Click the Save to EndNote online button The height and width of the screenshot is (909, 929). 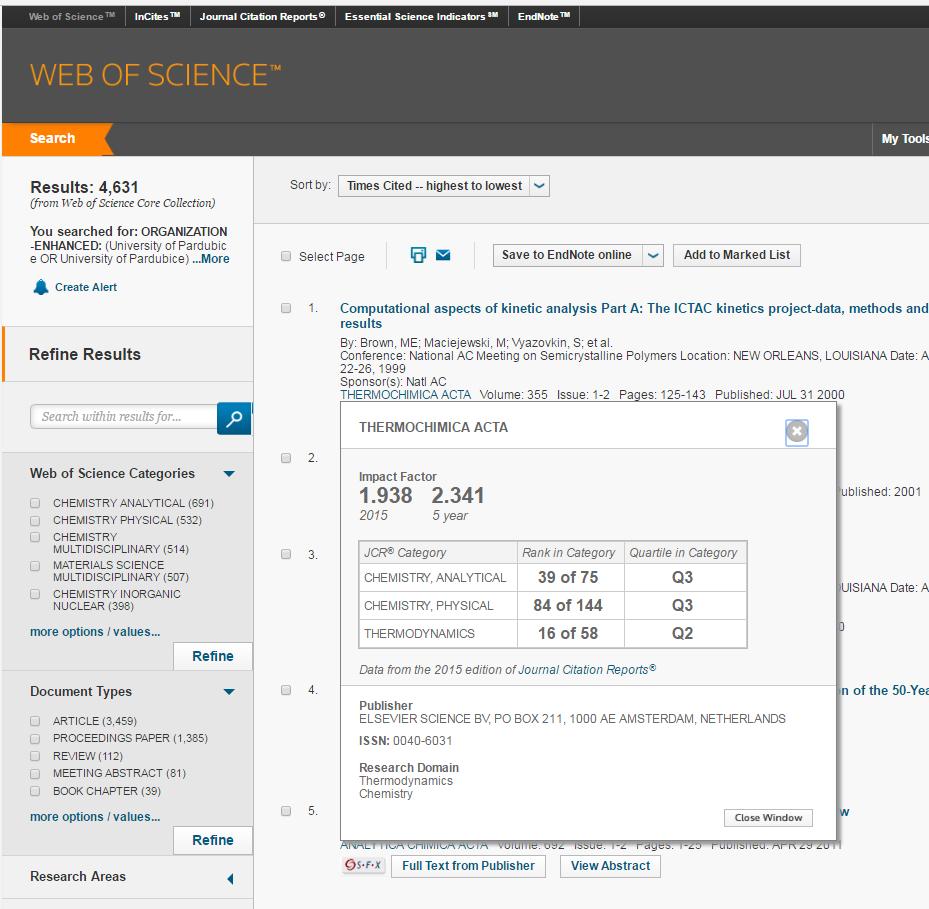(x=567, y=255)
